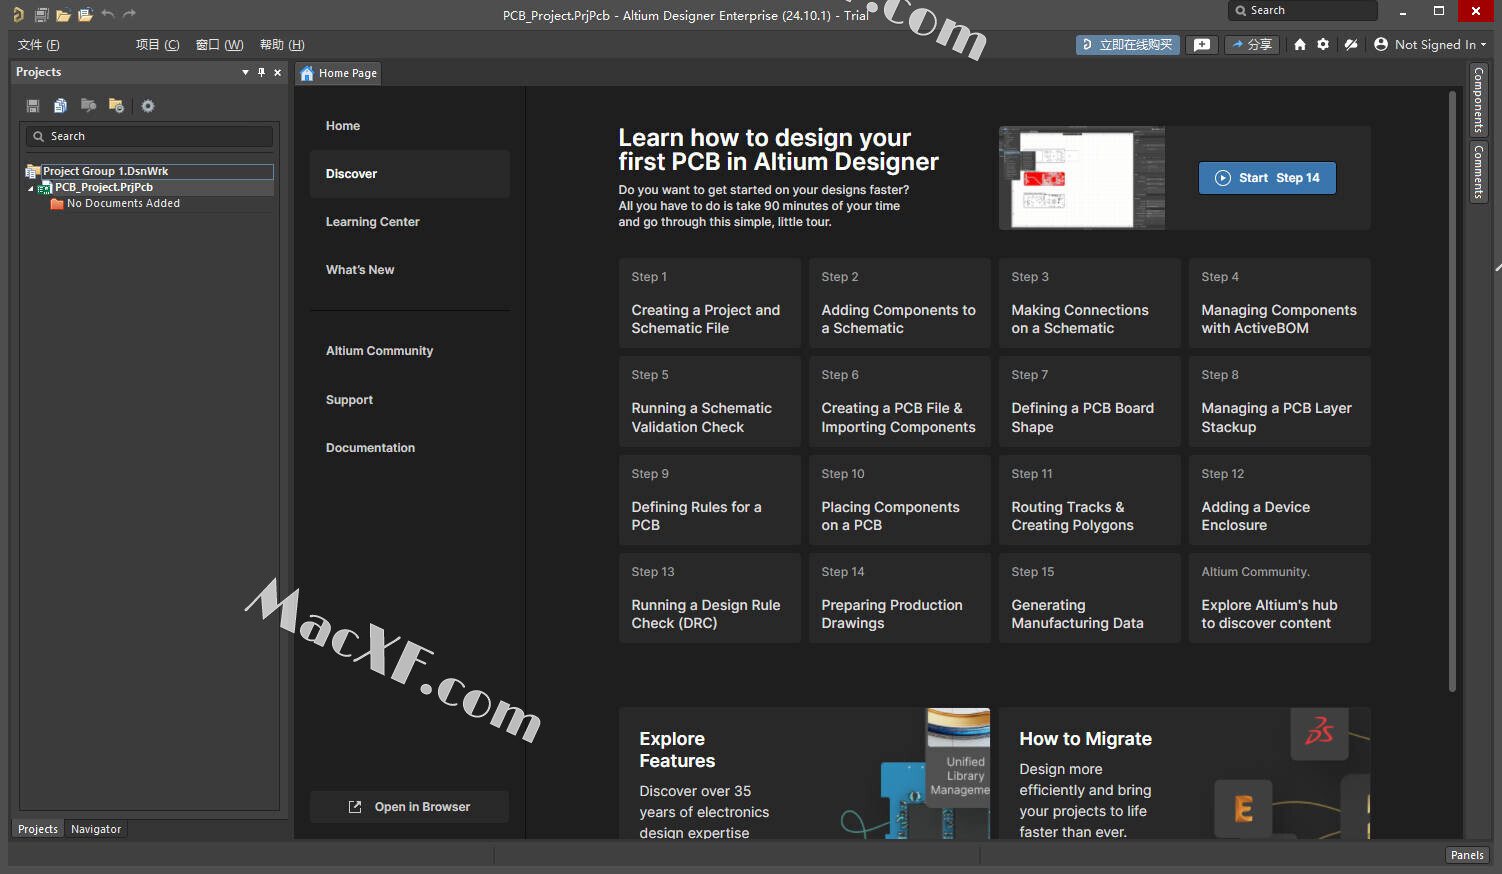The width and height of the screenshot is (1502, 874).
Task: Click the home icon in top-right toolbar
Action: pos(1300,45)
